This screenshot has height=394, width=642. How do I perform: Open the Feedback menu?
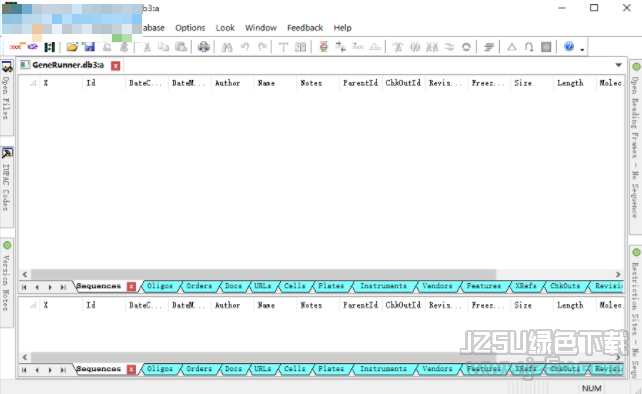click(305, 28)
